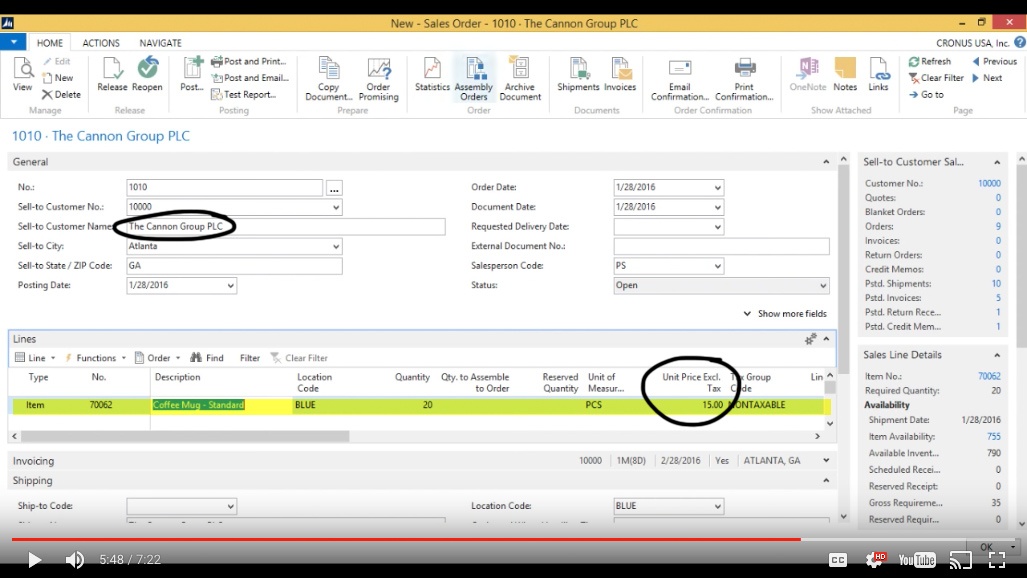Viewport: 1027px width, 578px height.
Task: Open the Functions menu in Lines
Action: (95, 358)
